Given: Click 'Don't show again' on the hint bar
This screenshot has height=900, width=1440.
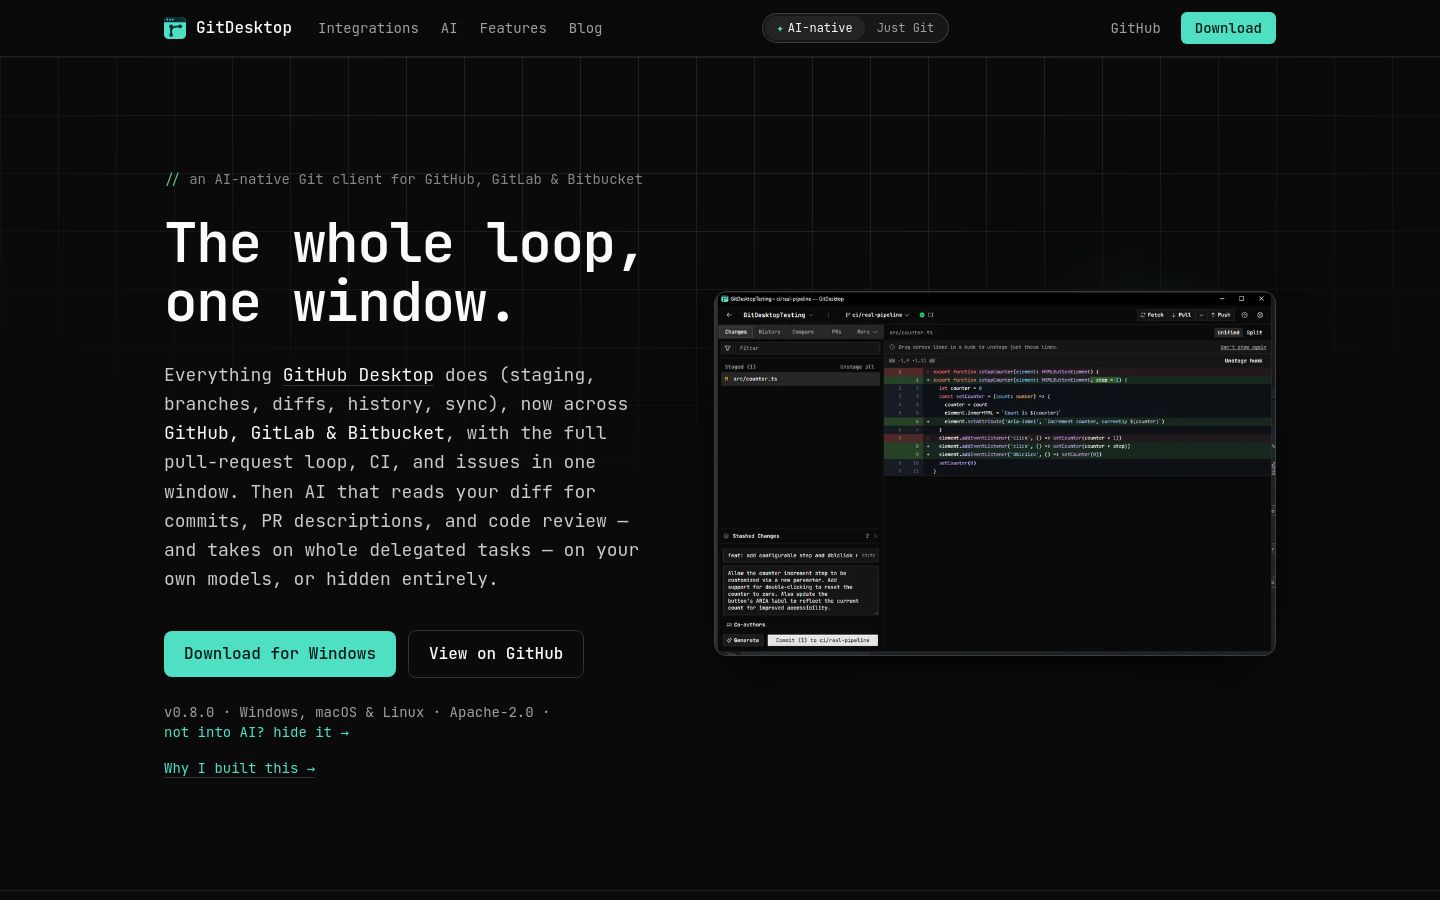Looking at the screenshot, I should tap(1243, 347).
